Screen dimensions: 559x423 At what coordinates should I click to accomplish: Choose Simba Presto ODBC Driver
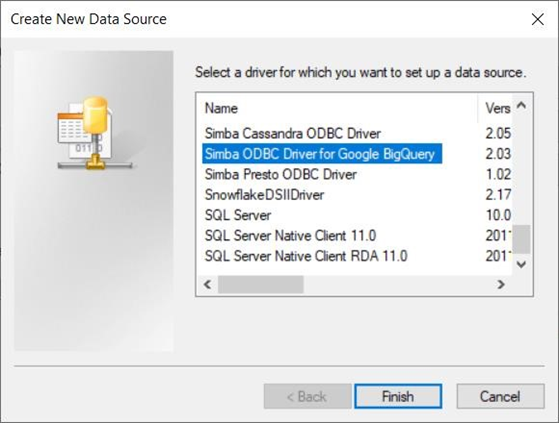click(x=281, y=175)
